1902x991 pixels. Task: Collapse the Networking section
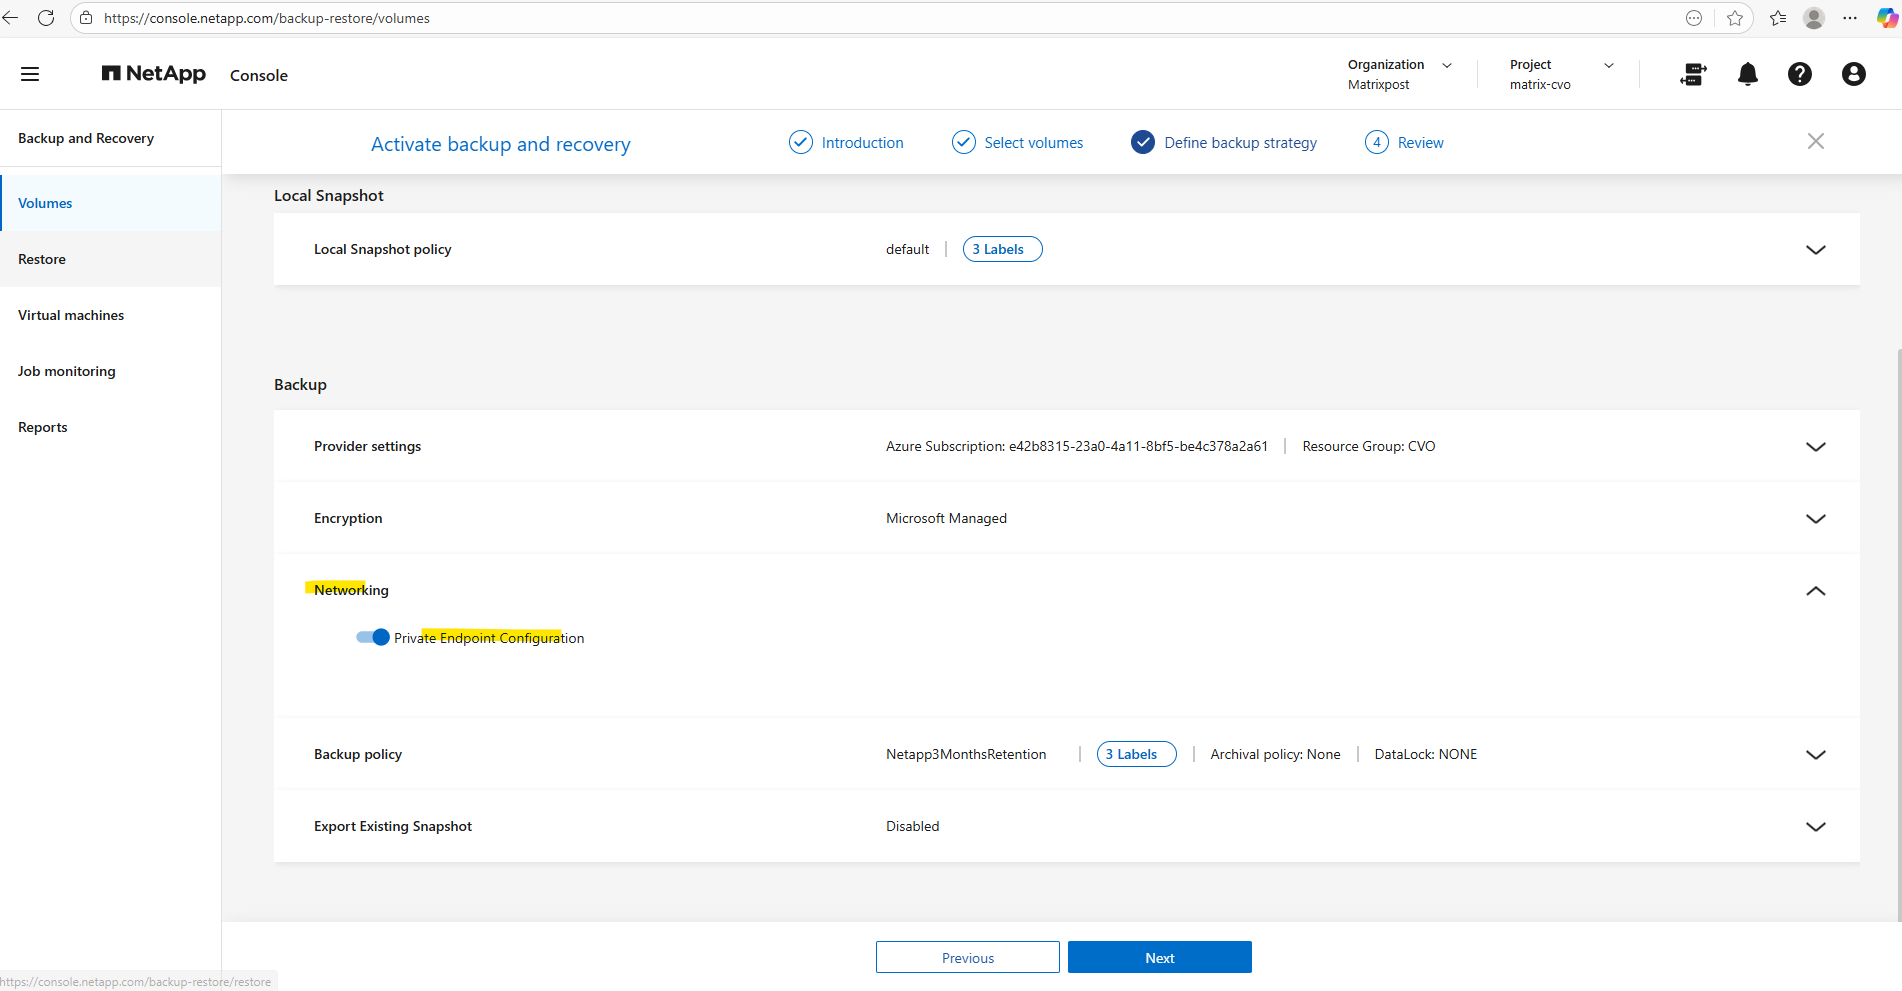(1815, 591)
